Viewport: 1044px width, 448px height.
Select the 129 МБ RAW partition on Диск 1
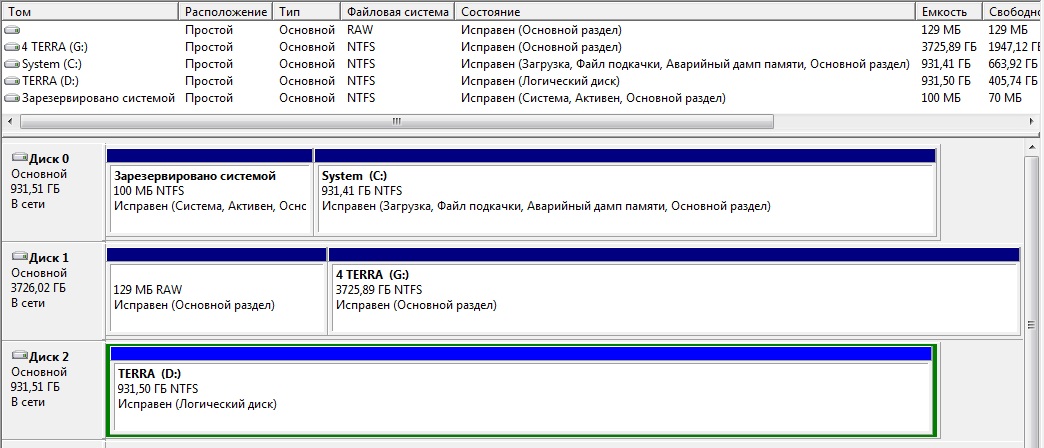(x=217, y=290)
